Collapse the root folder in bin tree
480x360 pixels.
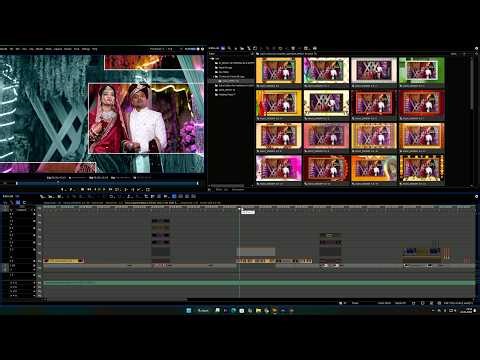click(211, 58)
